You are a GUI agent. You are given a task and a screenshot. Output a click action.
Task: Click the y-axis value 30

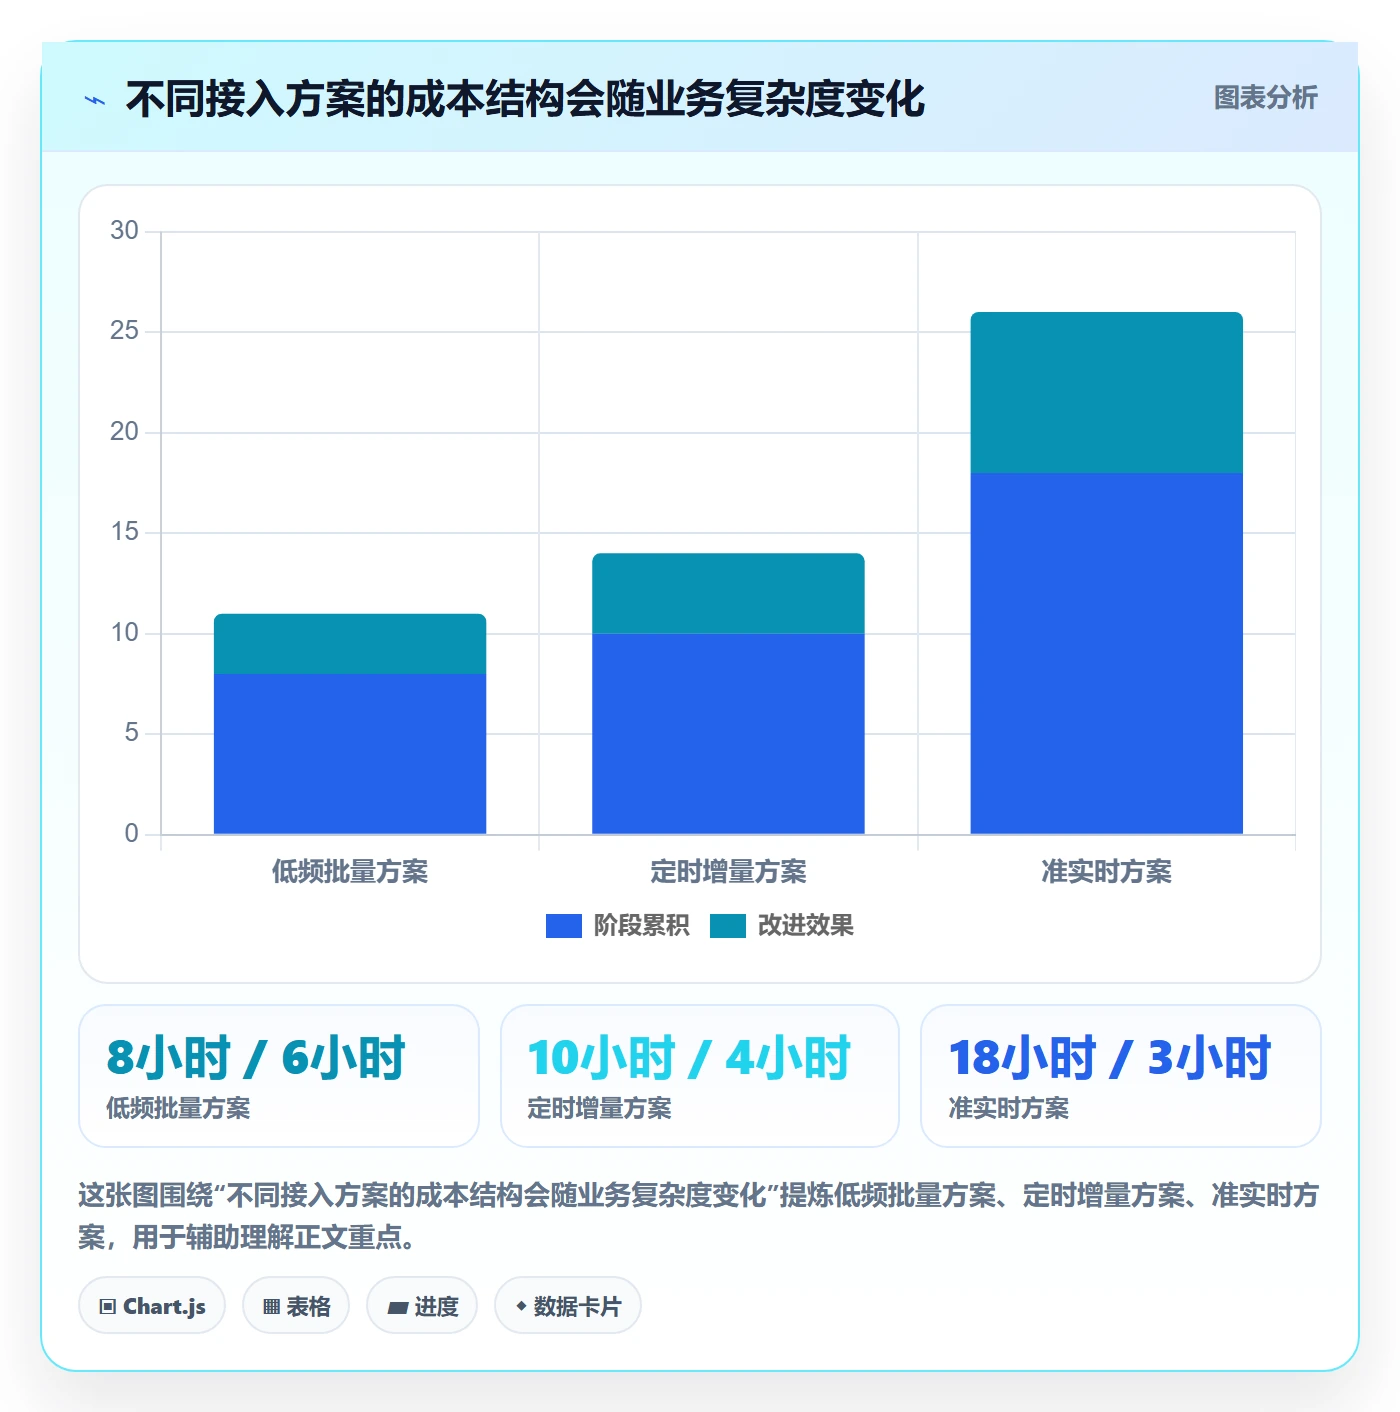tap(124, 231)
